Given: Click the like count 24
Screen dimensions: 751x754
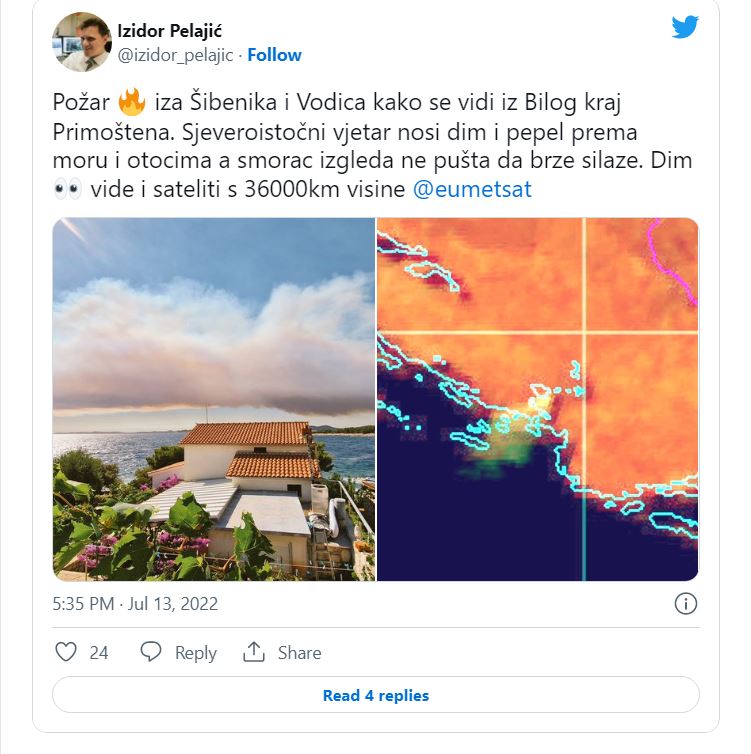Looking at the screenshot, I should click(x=99, y=653).
